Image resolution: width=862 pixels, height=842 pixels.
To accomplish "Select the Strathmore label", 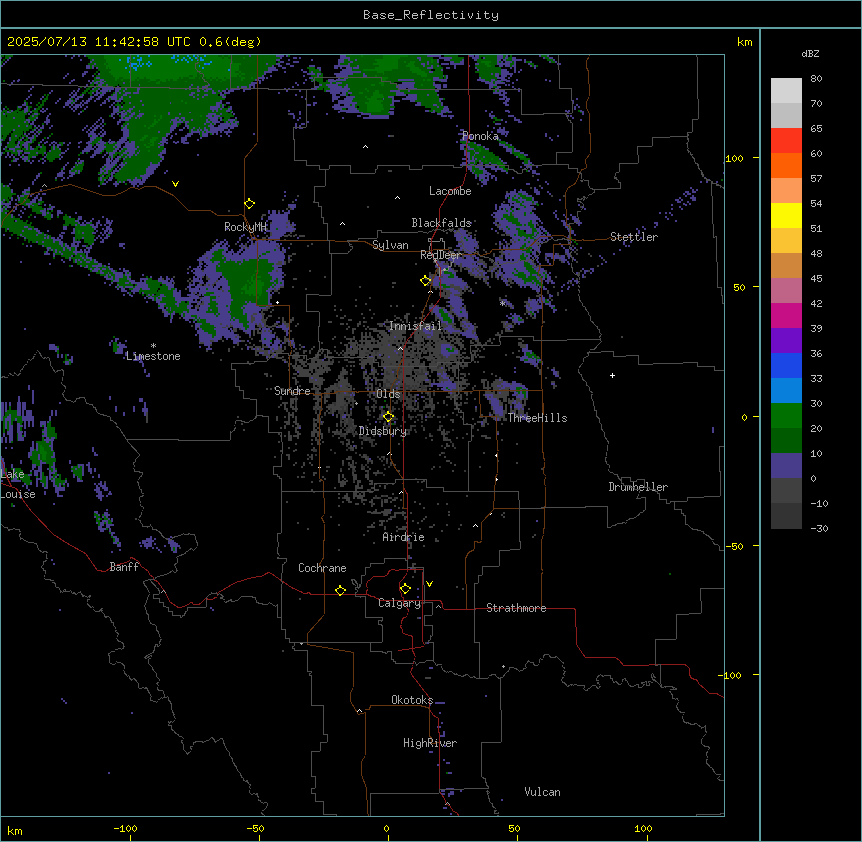I will (x=516, y=608).
